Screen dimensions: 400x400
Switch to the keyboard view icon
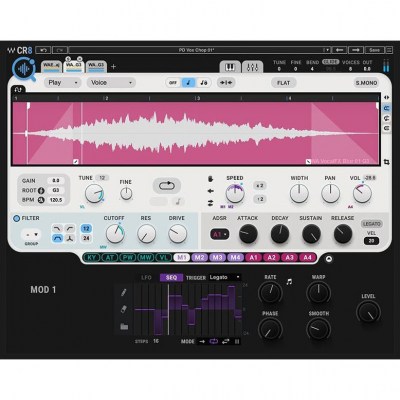(x=230, y=67)
